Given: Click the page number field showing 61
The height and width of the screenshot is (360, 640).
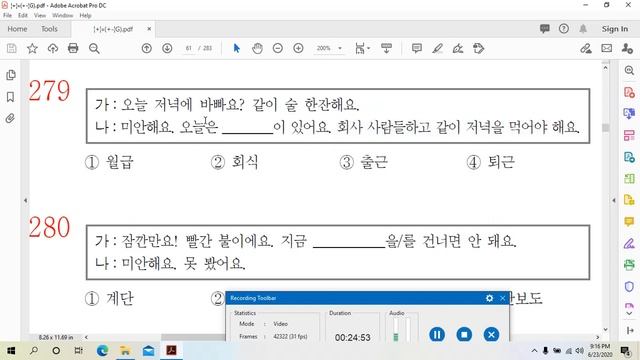Looking at the screenshot, I should [189, 48].
